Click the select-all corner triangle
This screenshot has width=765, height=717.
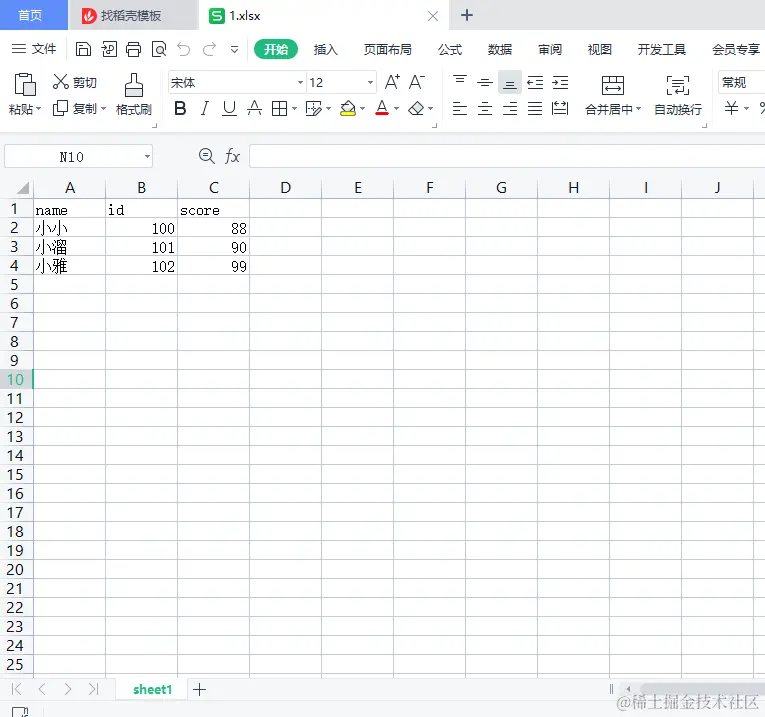tap(22, 188)
